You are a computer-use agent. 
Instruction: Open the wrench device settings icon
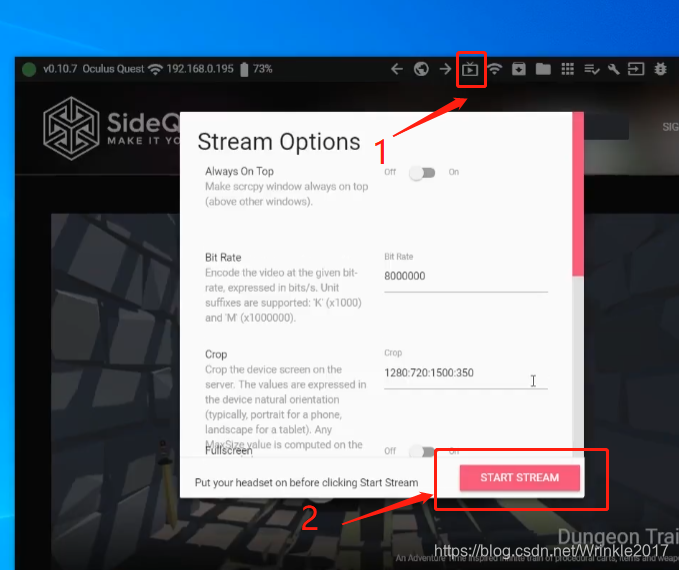coord(614,69)
